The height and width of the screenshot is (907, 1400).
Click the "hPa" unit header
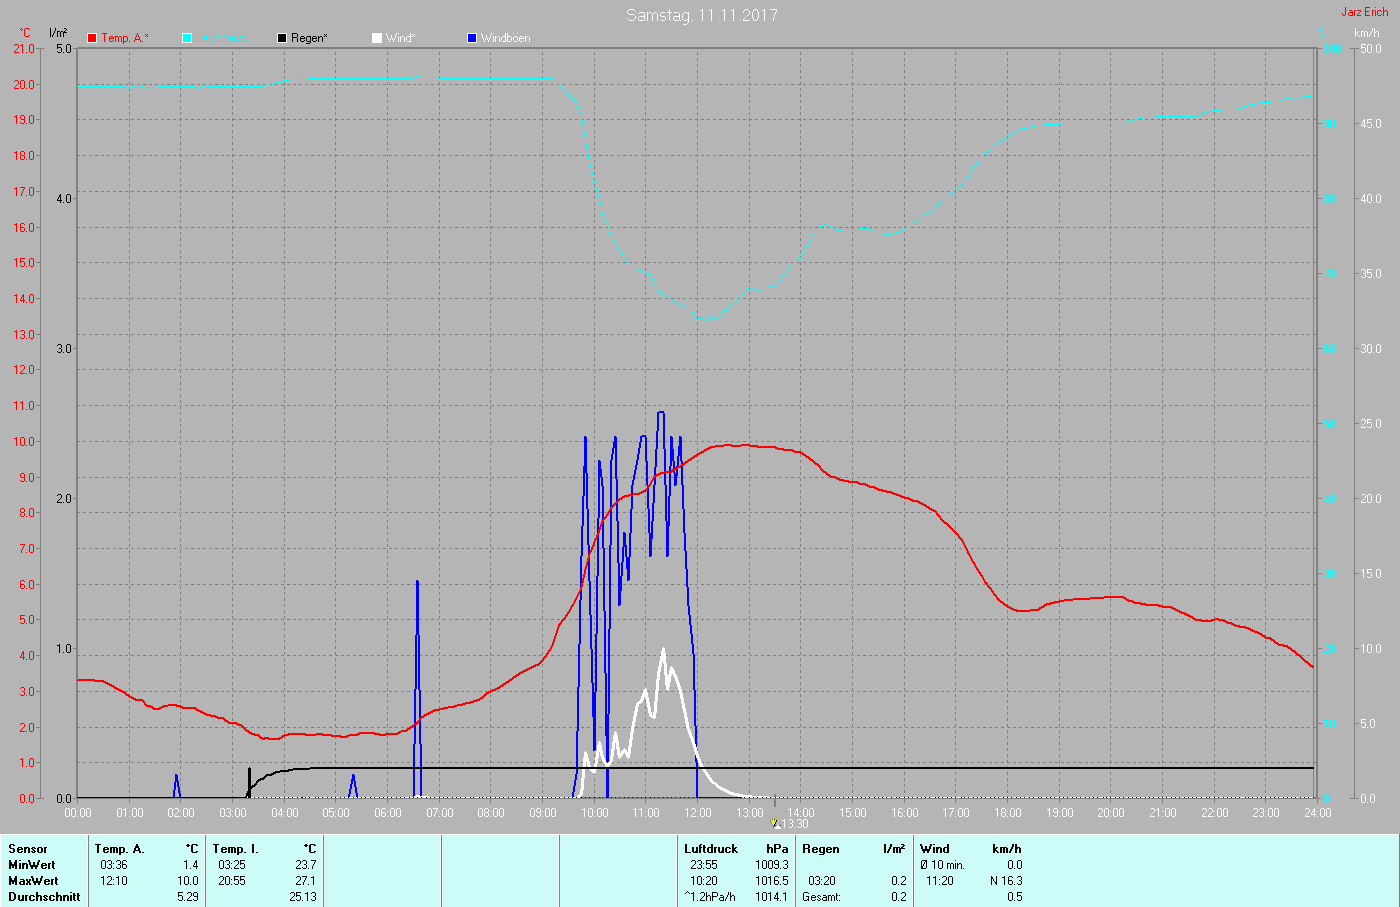777,849
